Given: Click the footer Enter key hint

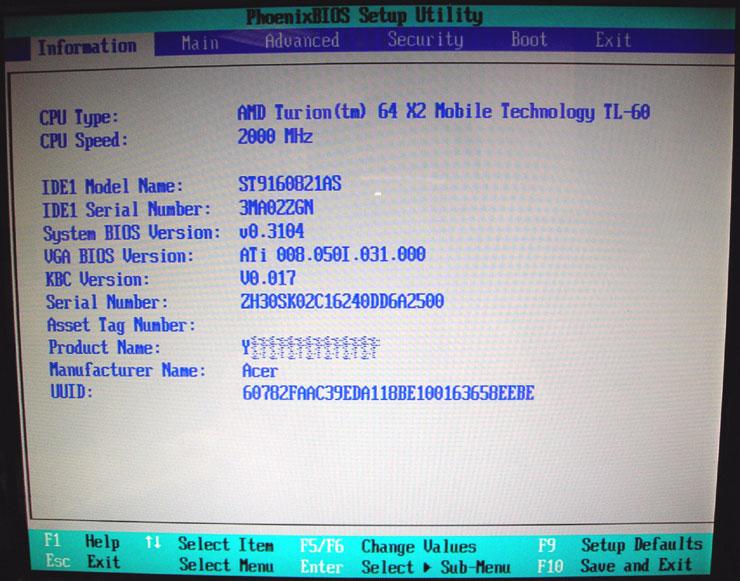Looking at the screenshot, I should 322,567.
